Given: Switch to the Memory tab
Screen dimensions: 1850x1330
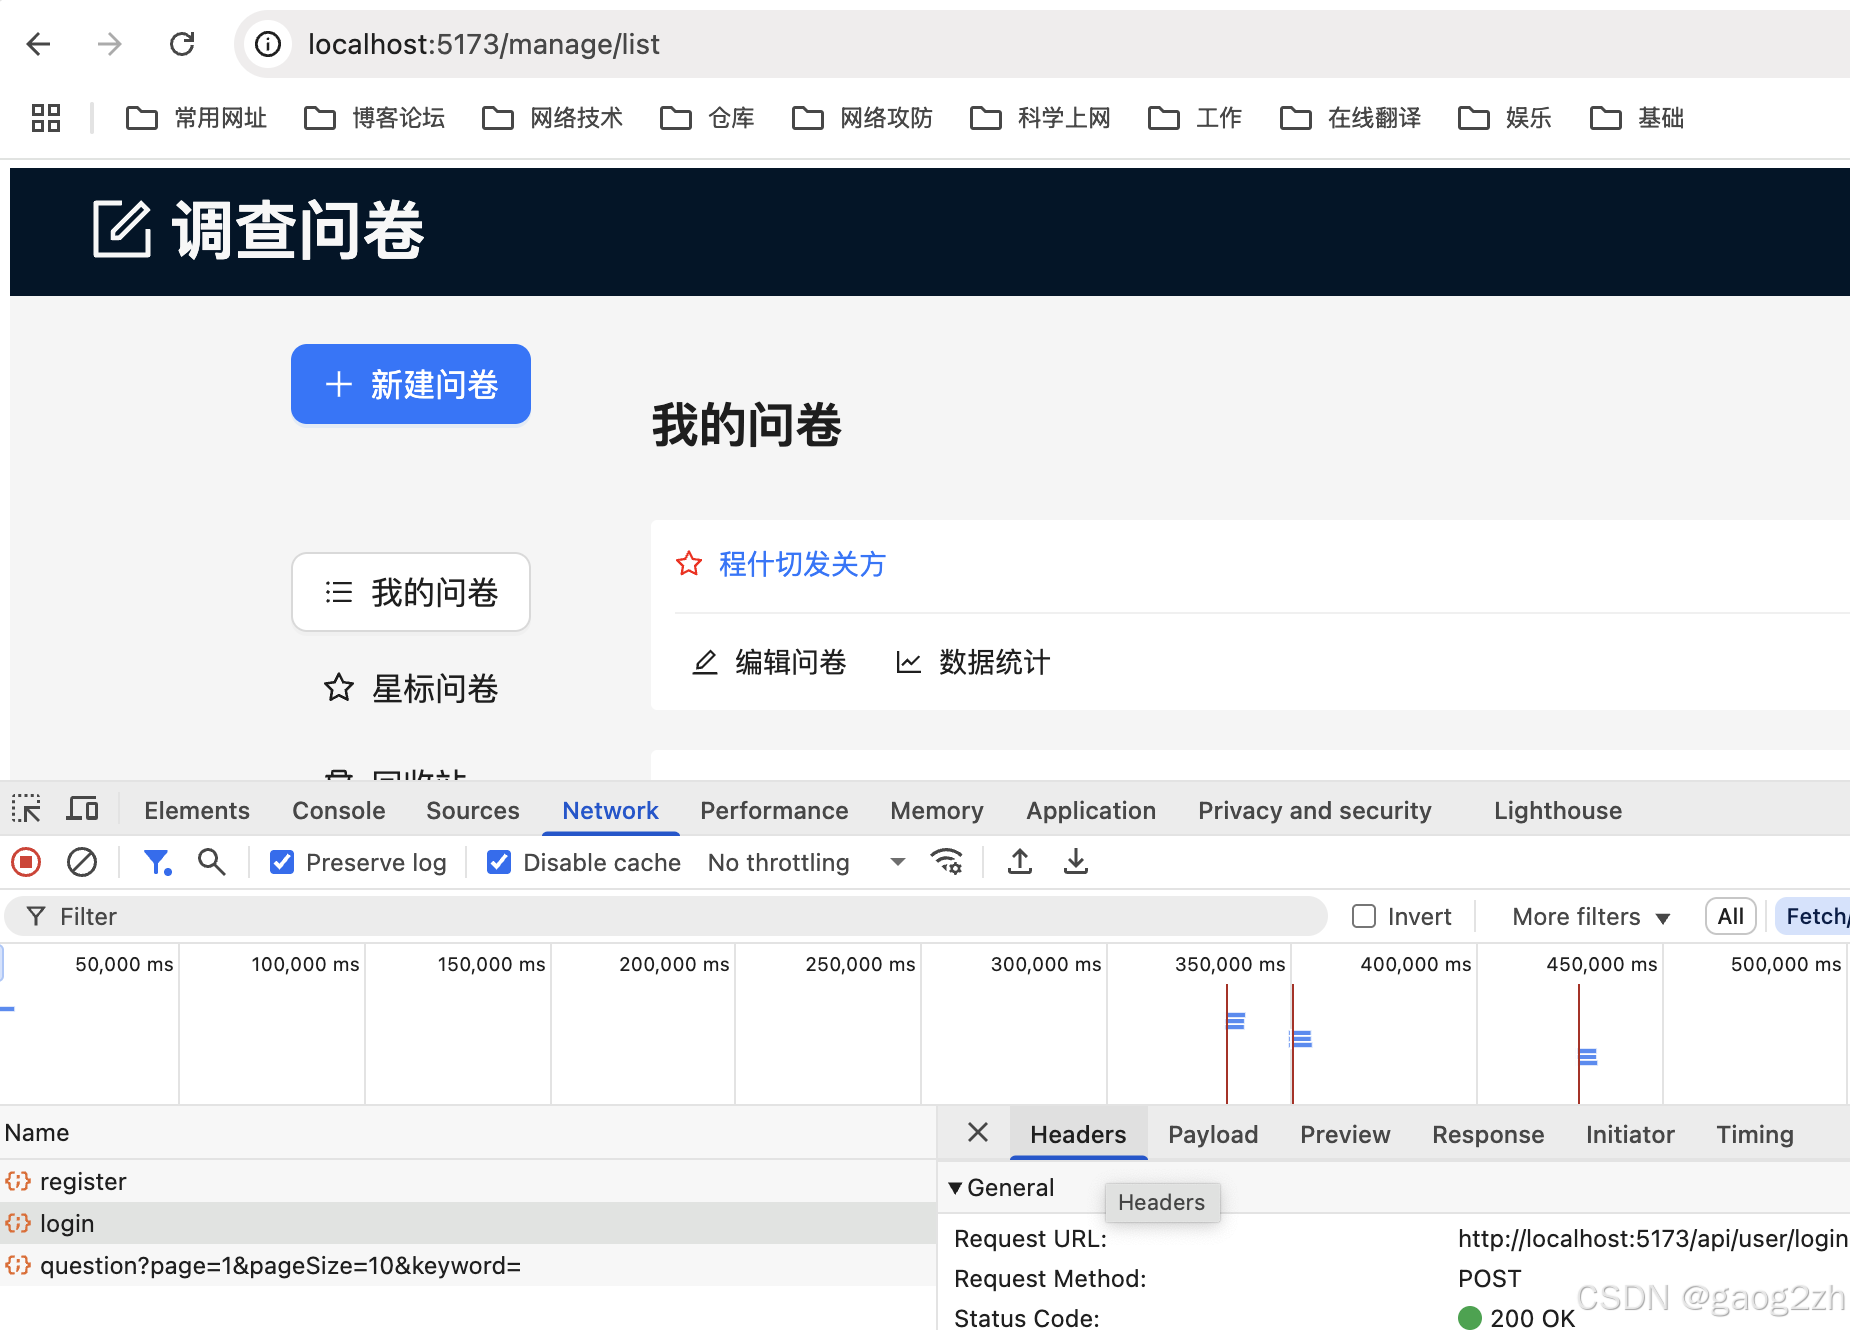Looking at the screenshot, I should pos(937,810).
